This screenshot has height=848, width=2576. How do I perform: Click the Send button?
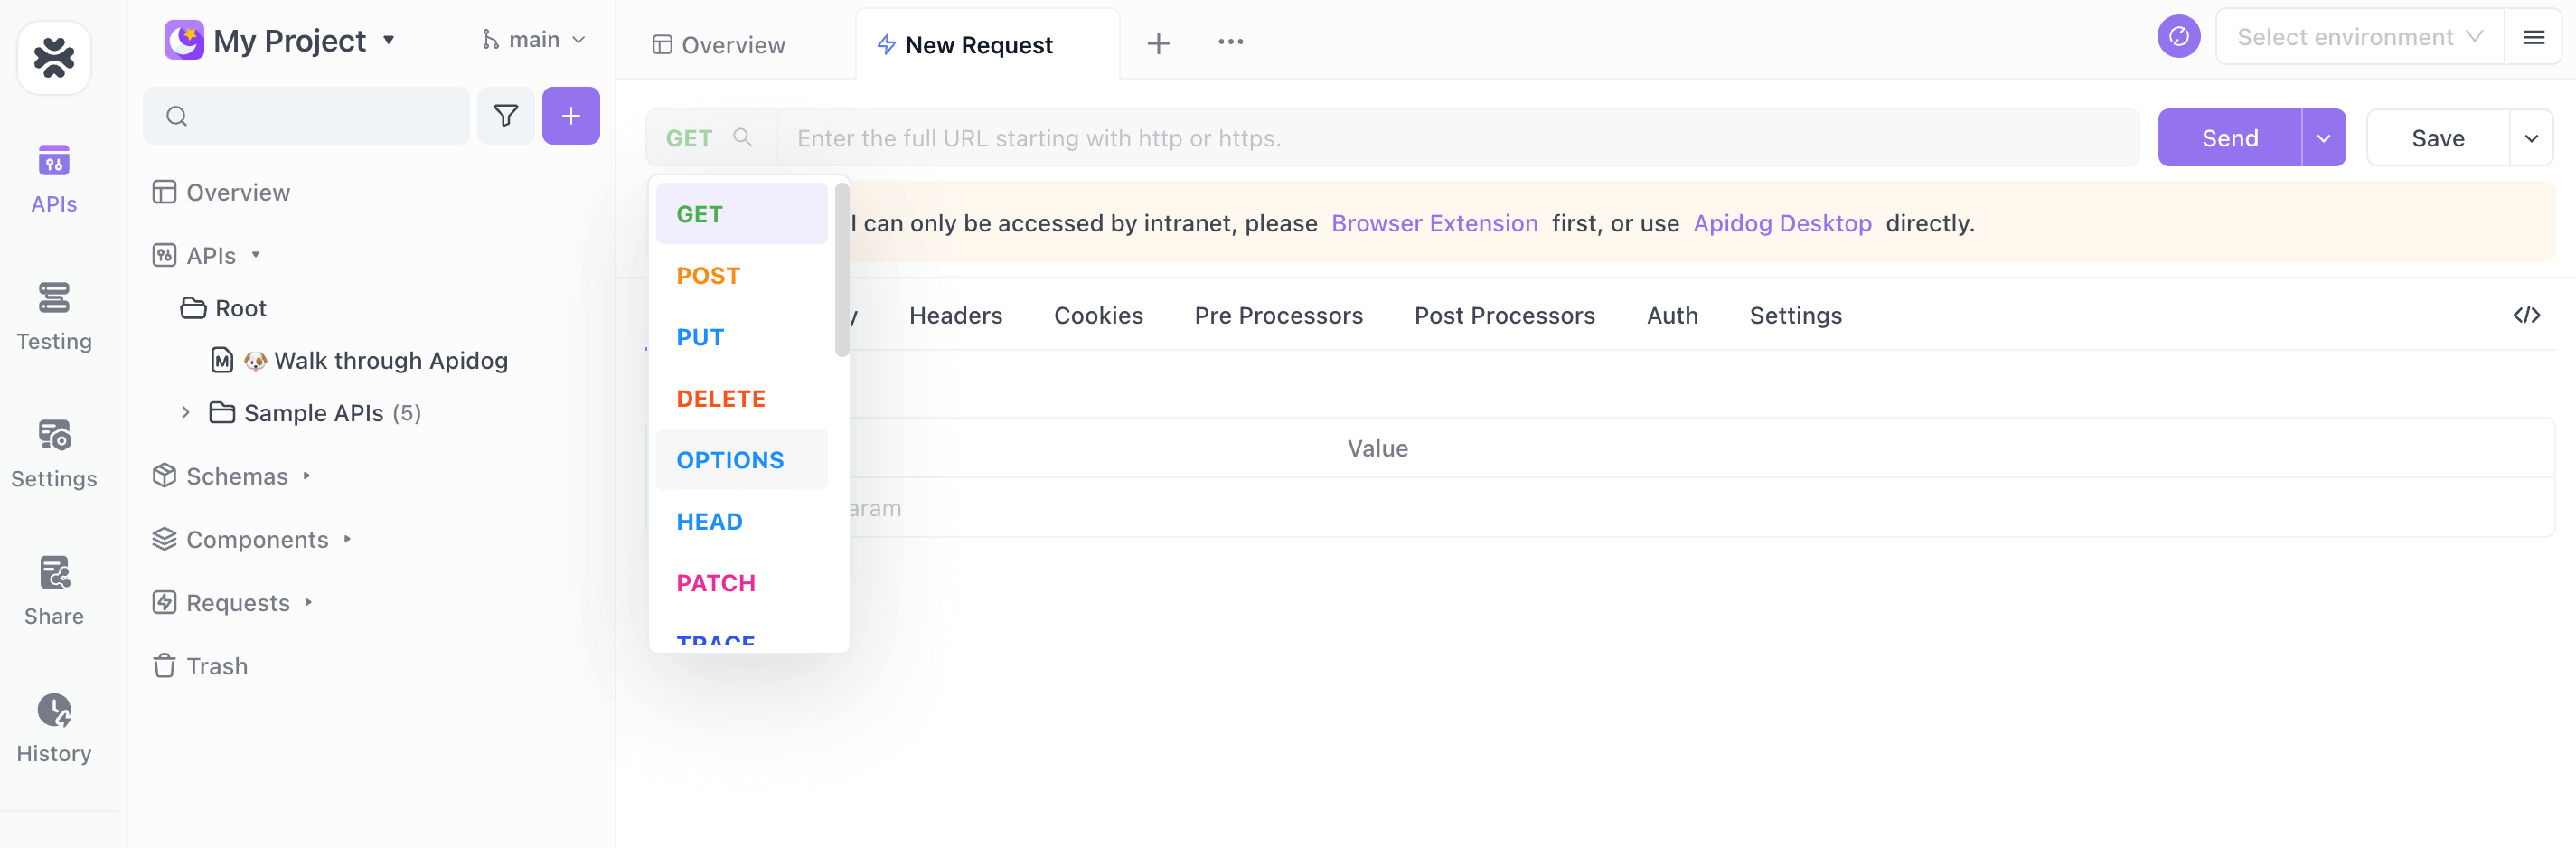(x=2228, y=137)
